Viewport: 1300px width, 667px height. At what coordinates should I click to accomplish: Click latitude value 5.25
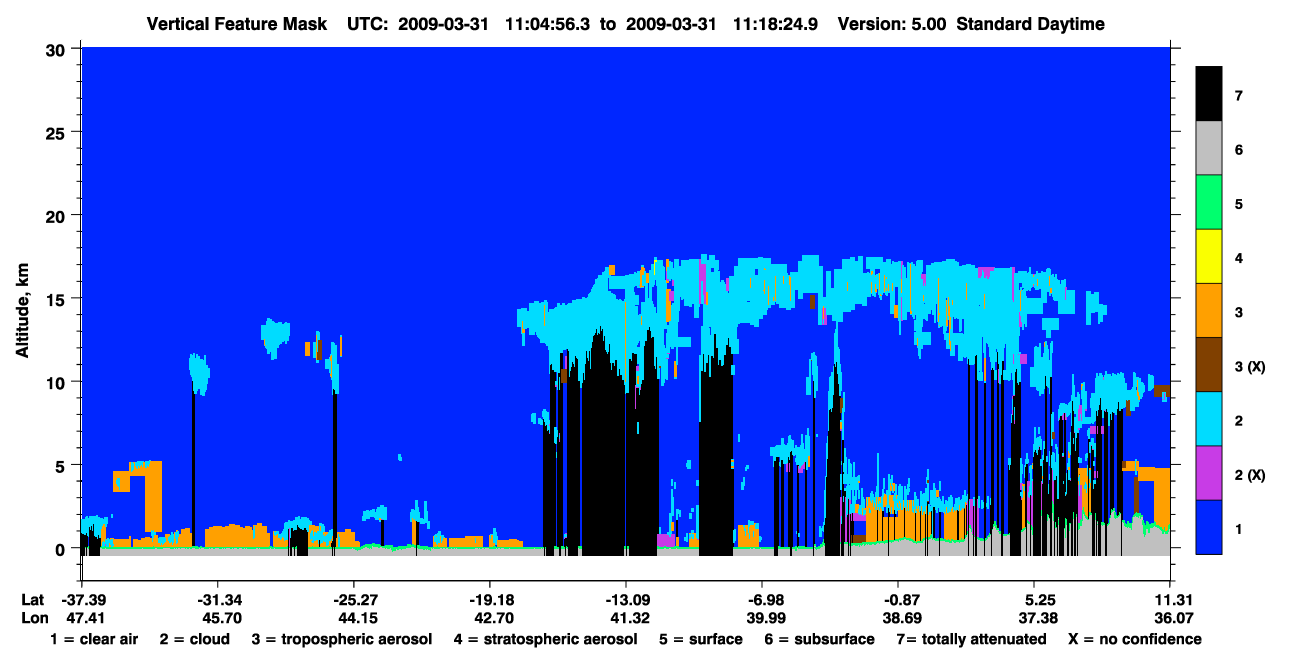point(1038,600)
